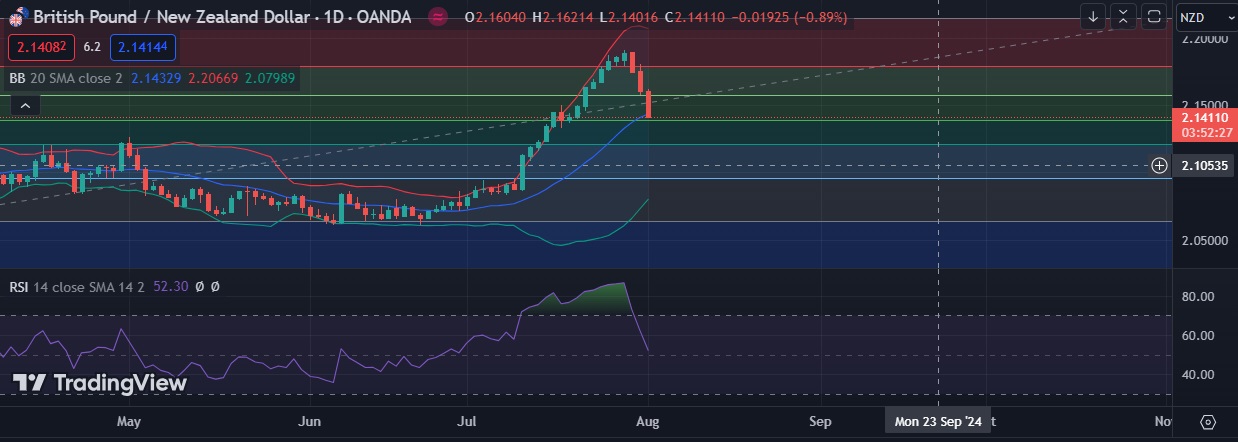Click the BB lower value 2.07989
This screenshot has width=1238, height=442.
pyautogui.click(x=270, y=77)
